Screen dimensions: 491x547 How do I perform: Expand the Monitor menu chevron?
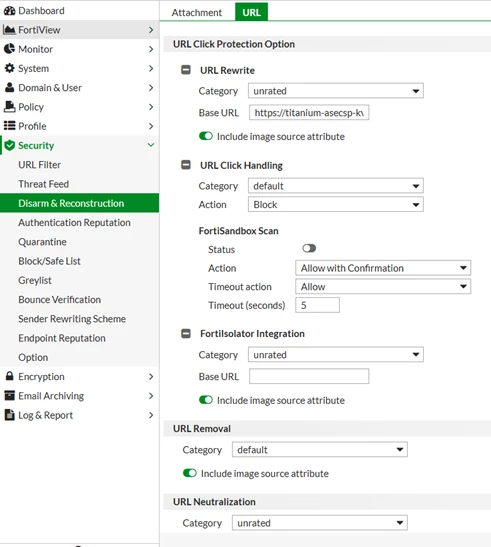[x=151, y=49]
